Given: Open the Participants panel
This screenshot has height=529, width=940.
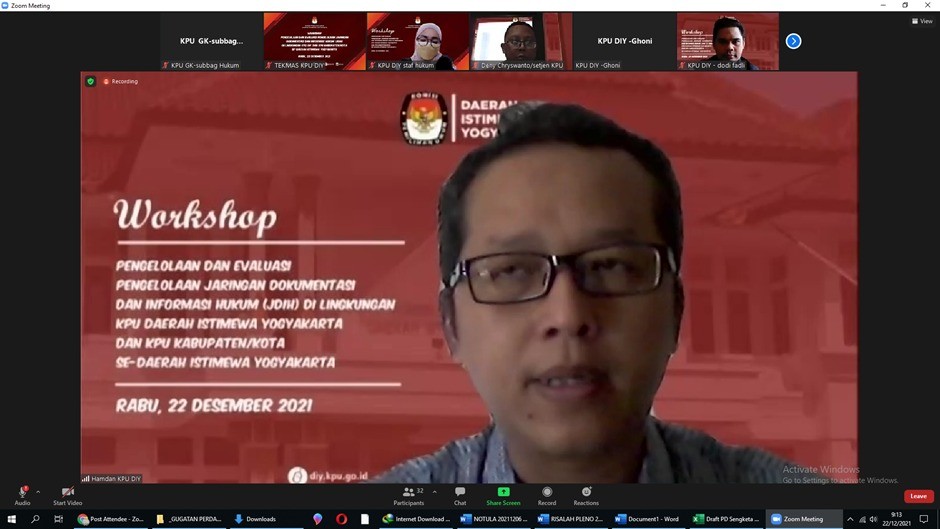Looking at the screenshot, I should point(408,494).
